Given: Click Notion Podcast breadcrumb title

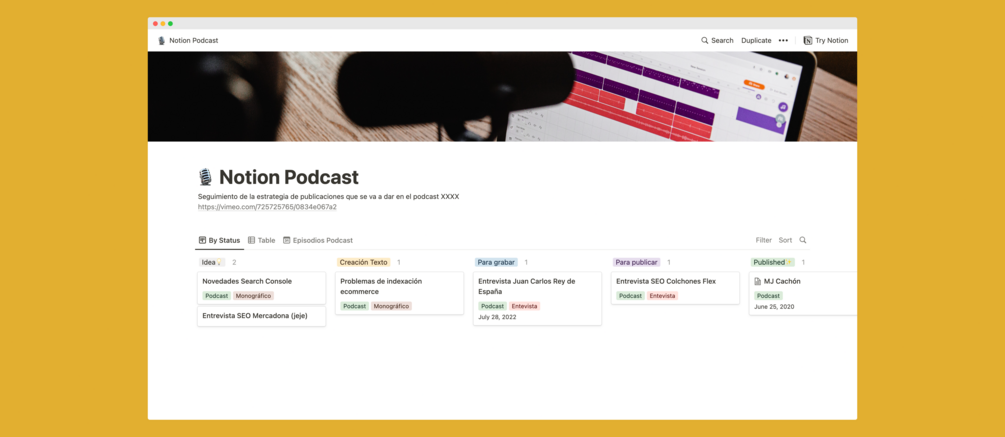Looking at the screenshot, I should pos(194,40).
